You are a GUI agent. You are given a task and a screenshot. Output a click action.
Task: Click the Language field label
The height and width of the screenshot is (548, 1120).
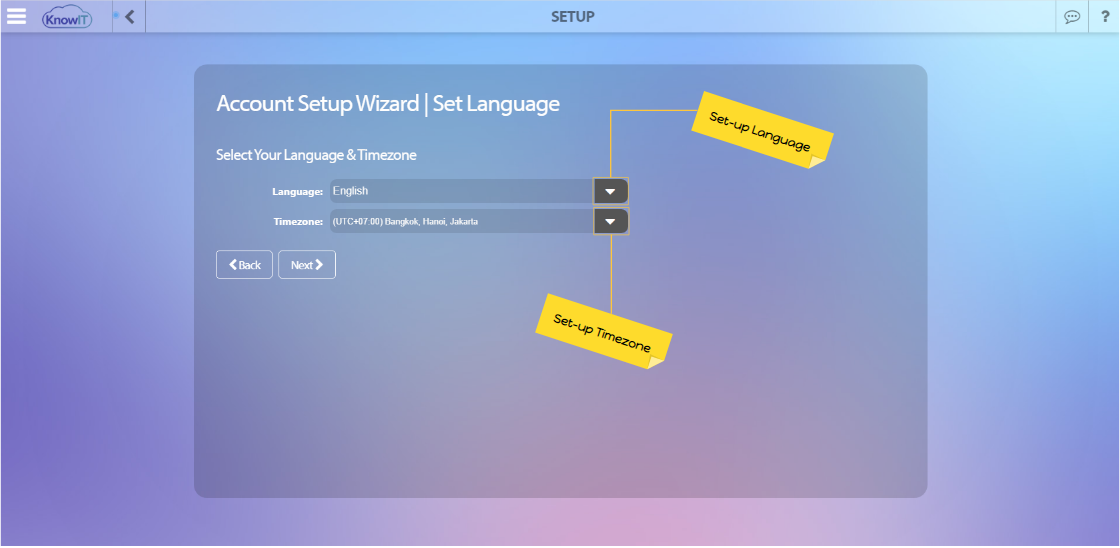tap(297, 191)
